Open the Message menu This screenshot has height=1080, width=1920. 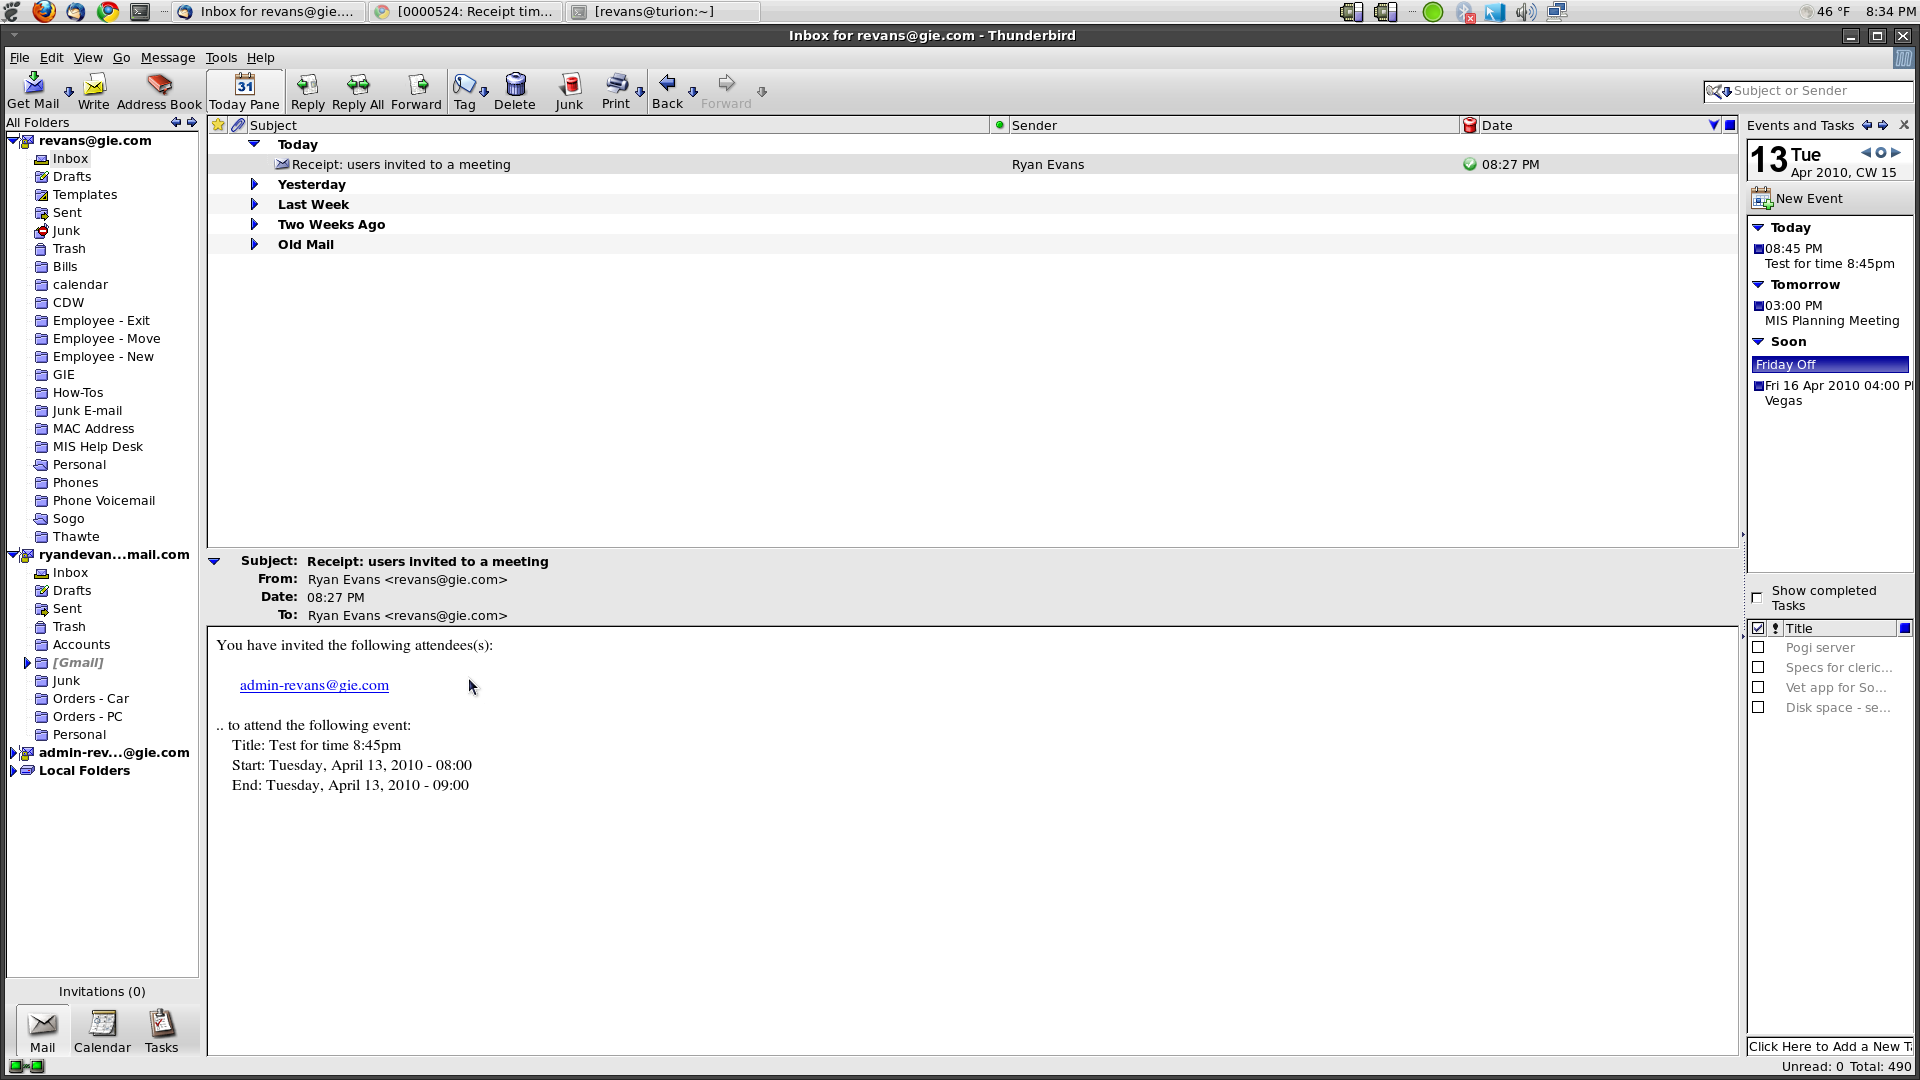click(x=167, y=58)
